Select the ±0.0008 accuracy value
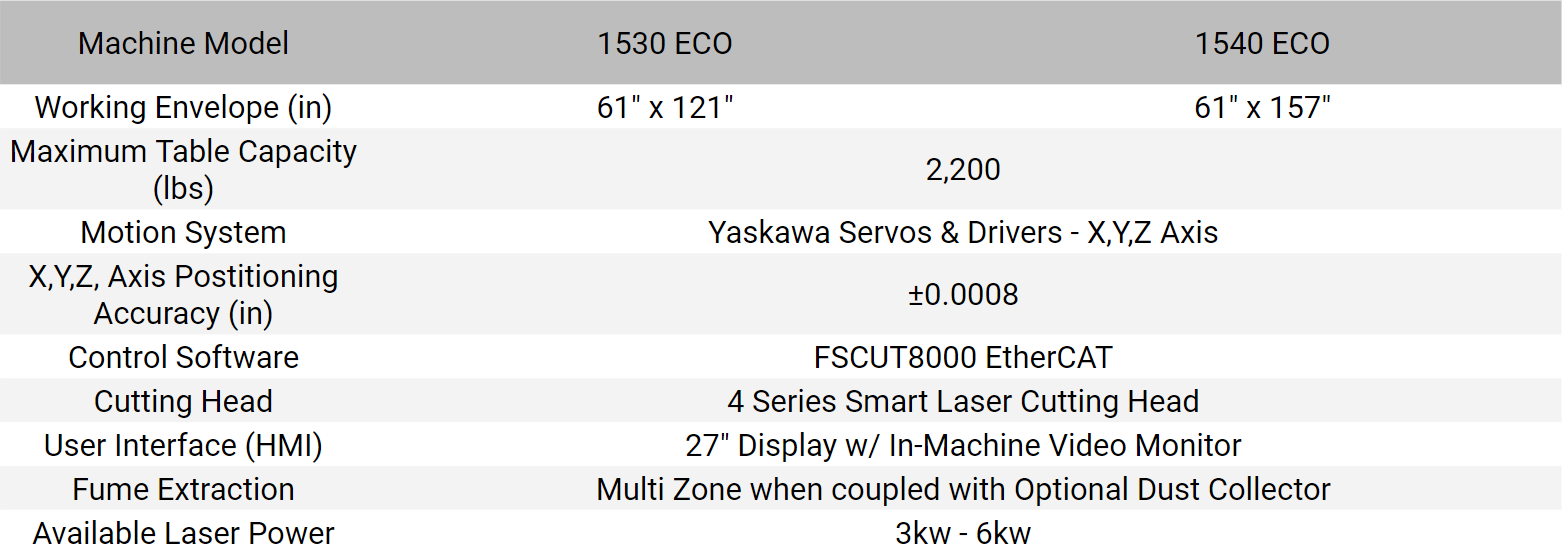 (963, 294)
